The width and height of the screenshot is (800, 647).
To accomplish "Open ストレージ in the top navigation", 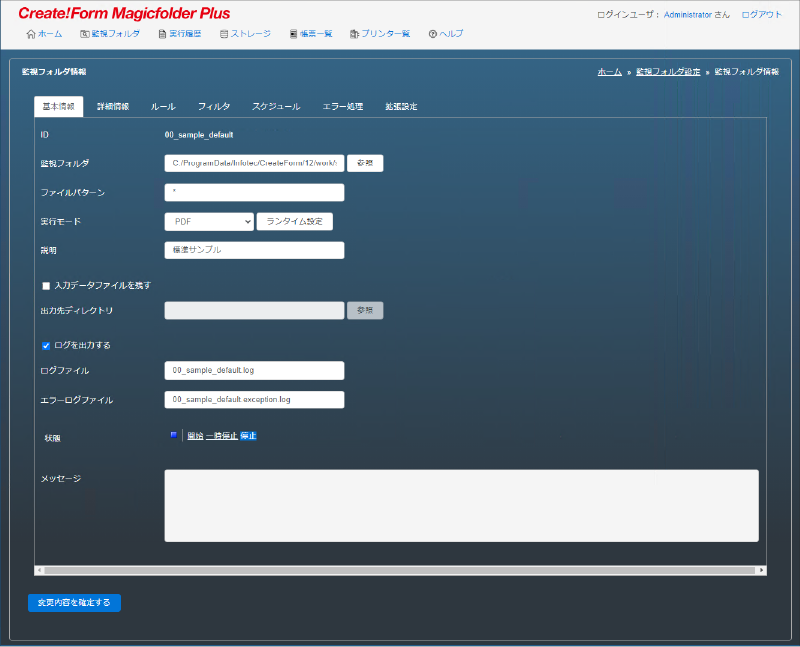I will [251, 34].
